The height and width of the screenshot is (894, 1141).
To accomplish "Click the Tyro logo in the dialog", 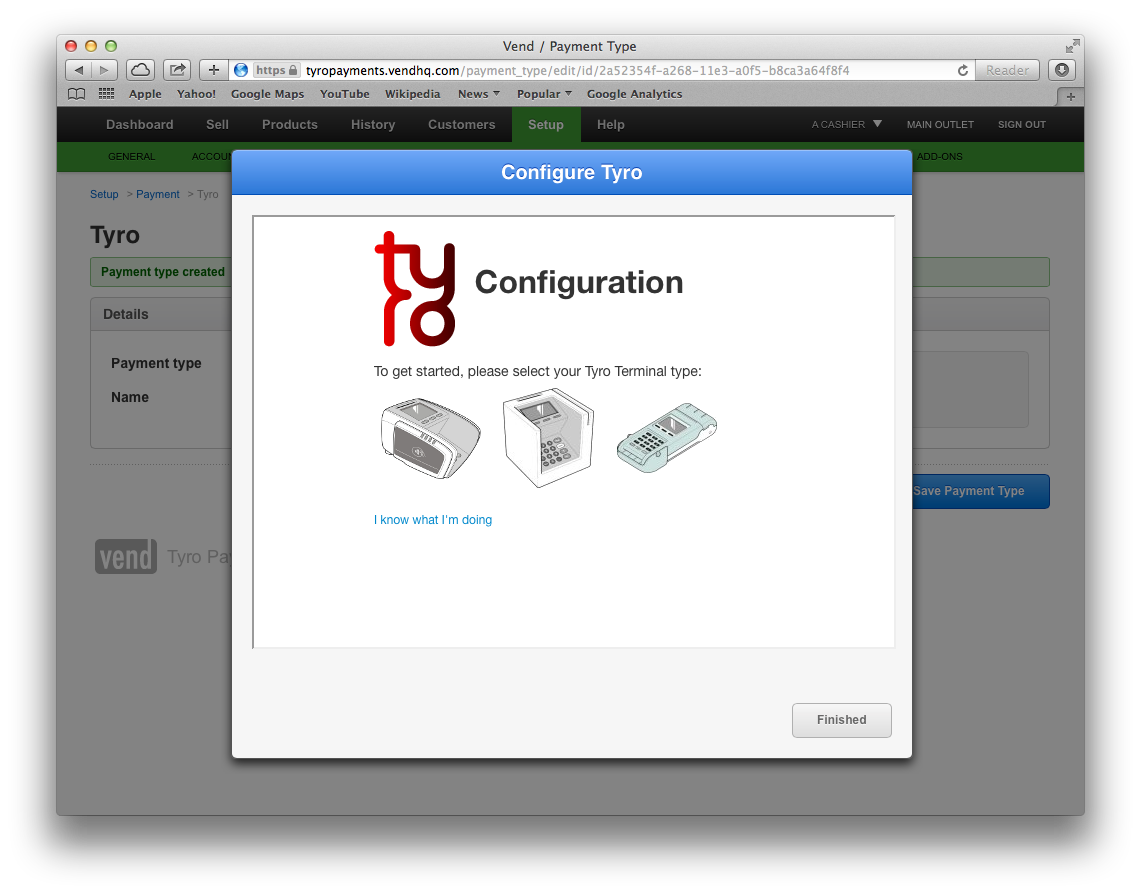I will [416, 290].
